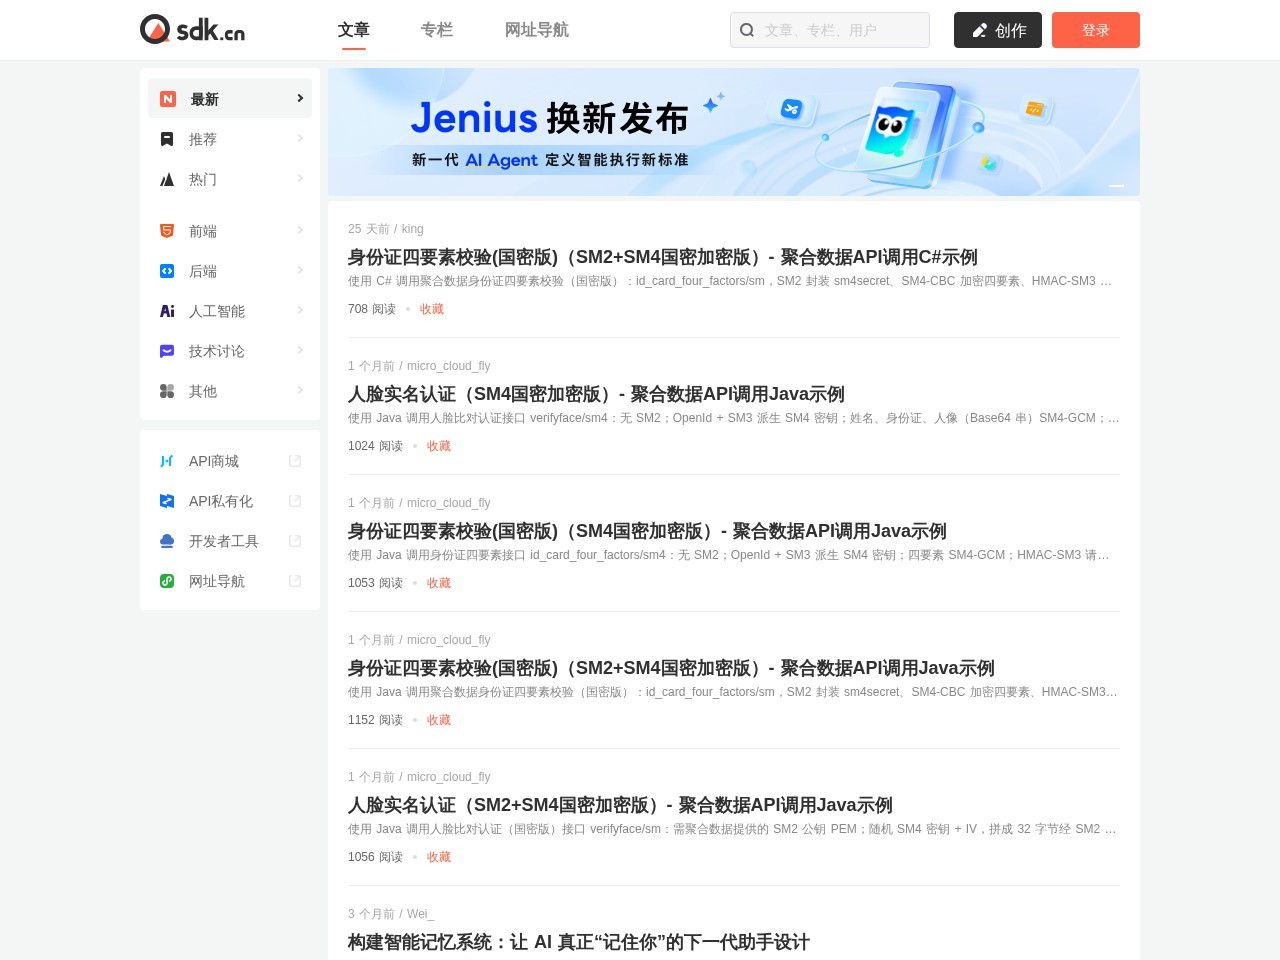The width and height of the screenshot is (1280, 960).
Task: Click the banner carousel indicator dash
Action: pyautogui.click(x=1117, y=186)
